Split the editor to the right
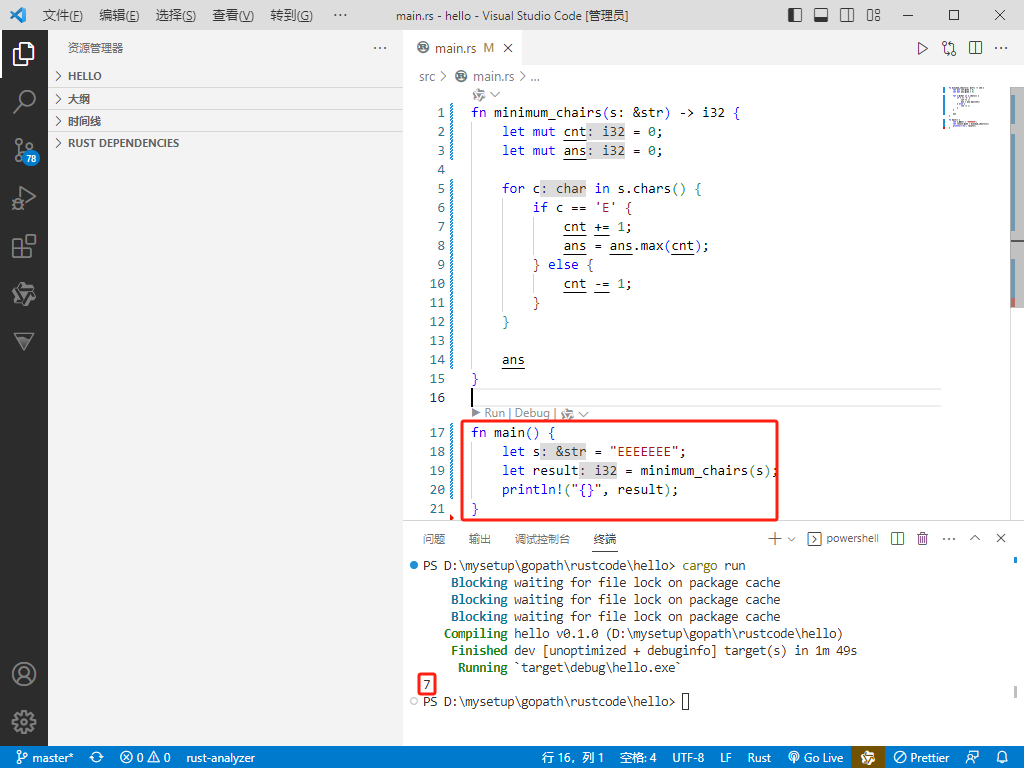 pos(976,48)
